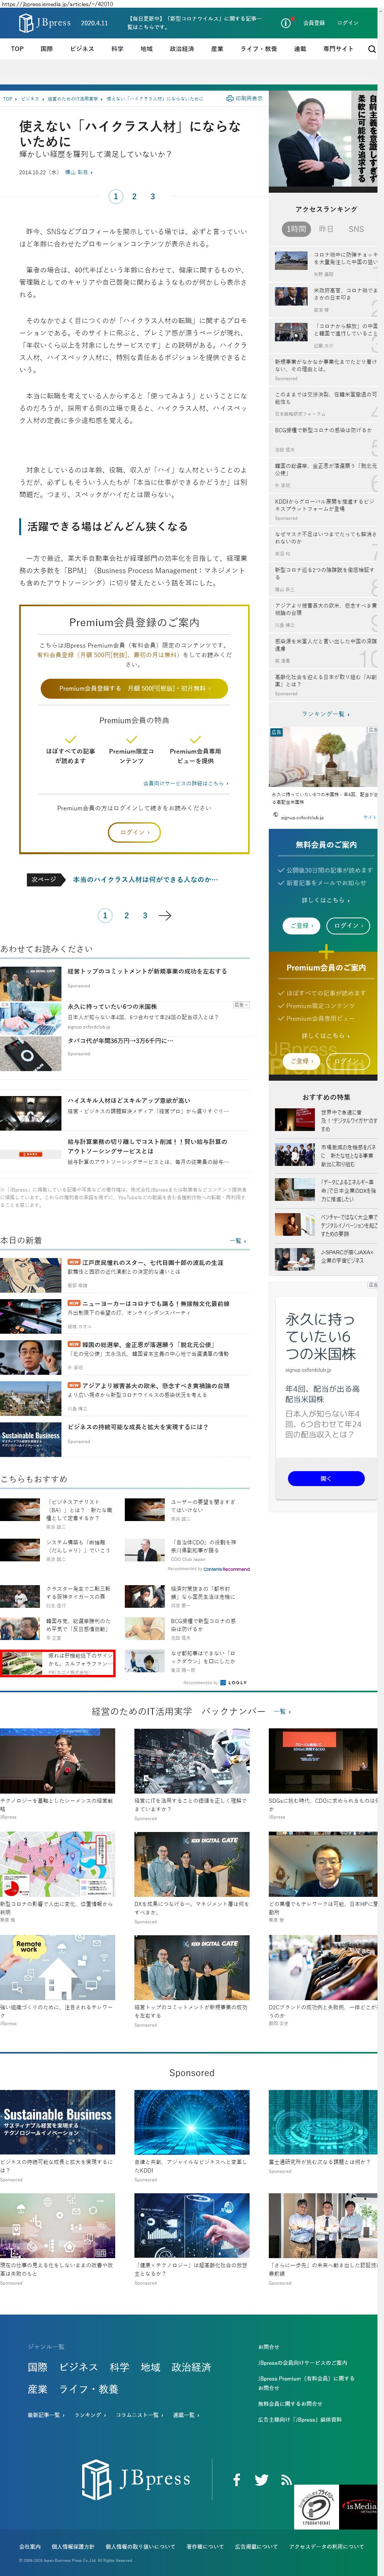Image resolution: width=384 pixels, height=2576 pixels.
Task: Select the SNS ranking tab
Action: coord(356,229)
